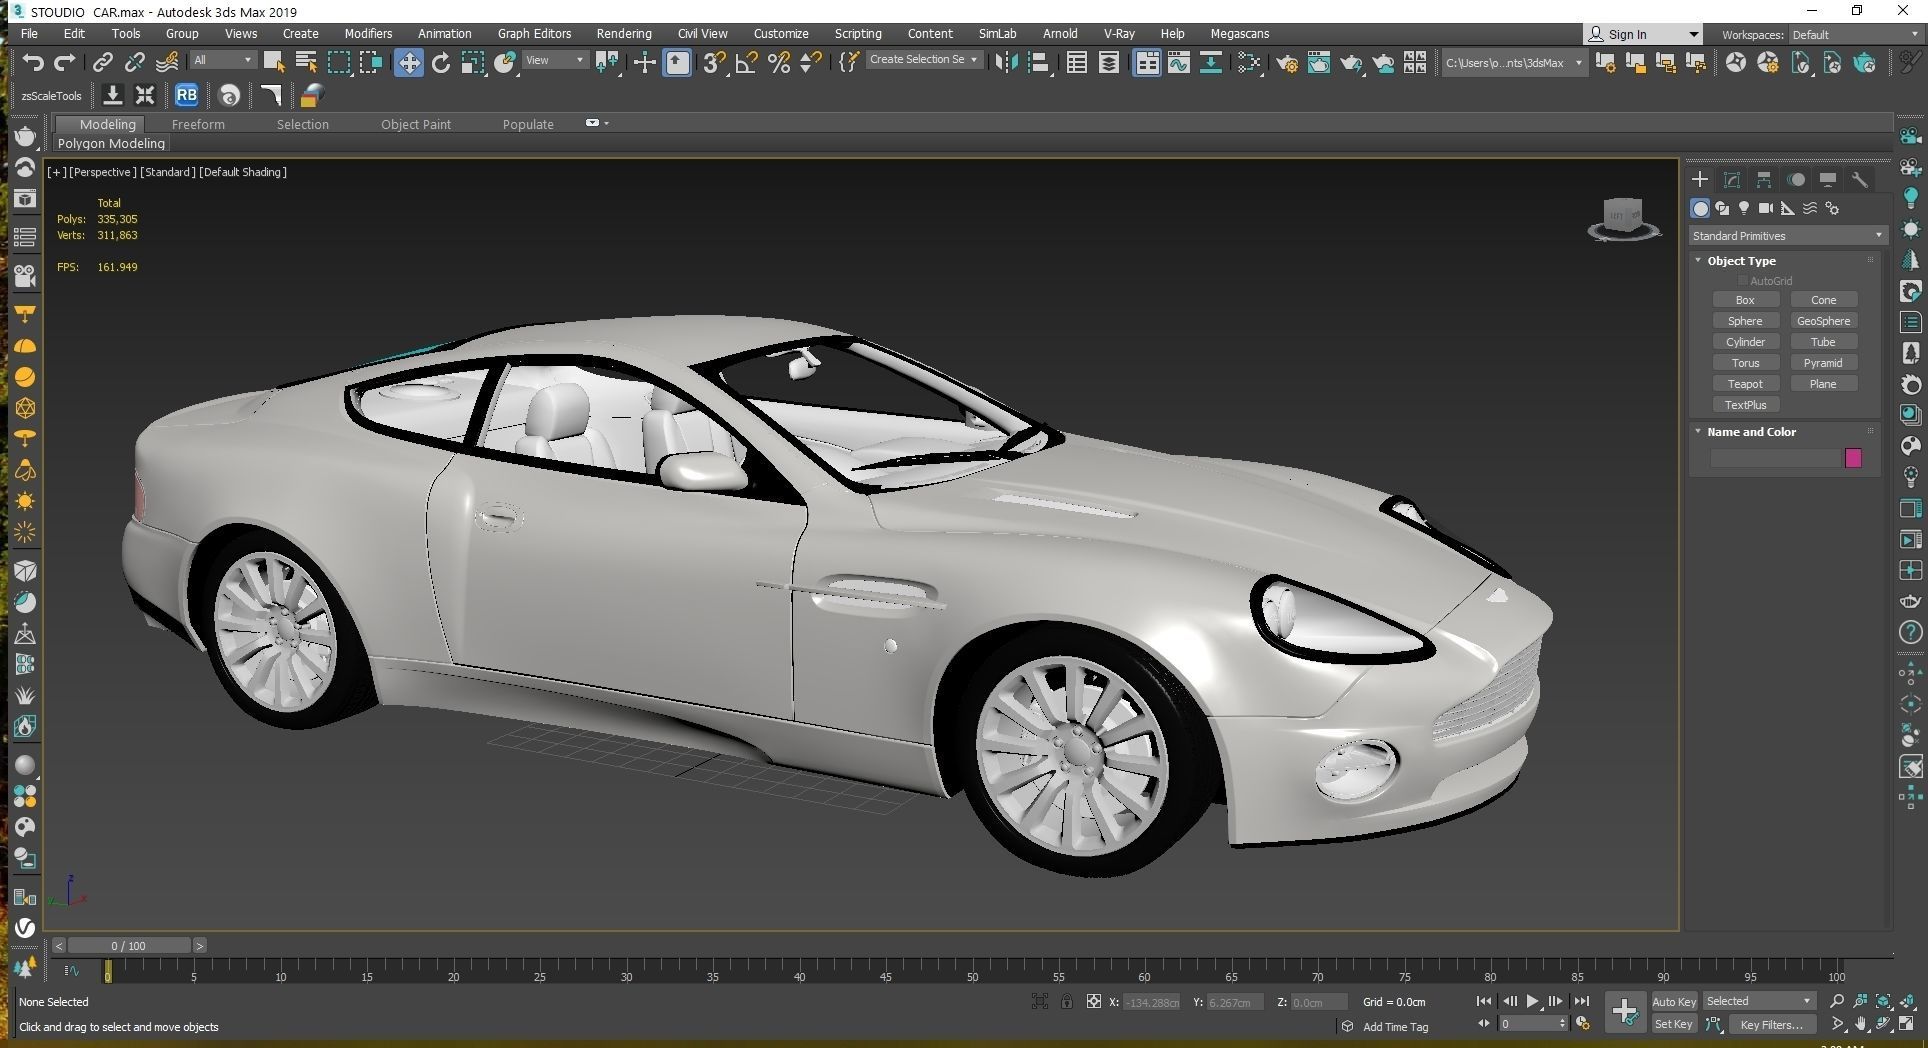Click the Mirror tool icon

point(1006,62)
